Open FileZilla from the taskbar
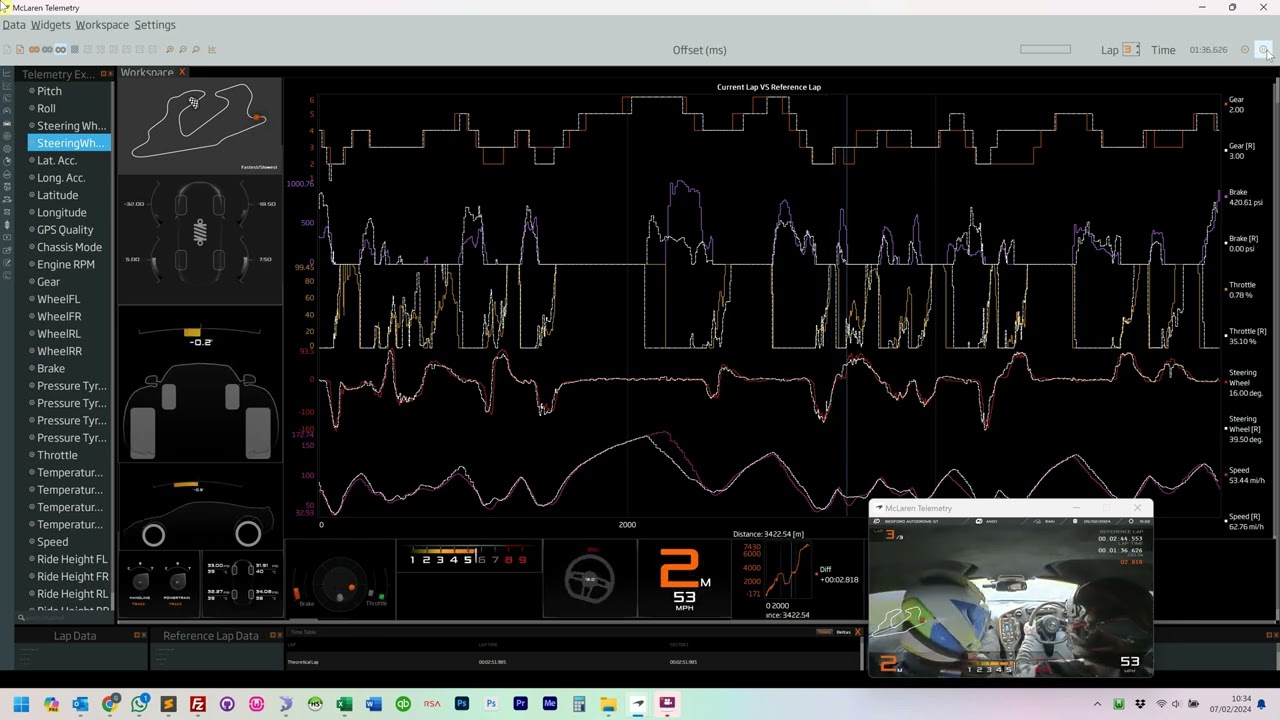This screenshot has width=1280, height=720. (198, 704)
